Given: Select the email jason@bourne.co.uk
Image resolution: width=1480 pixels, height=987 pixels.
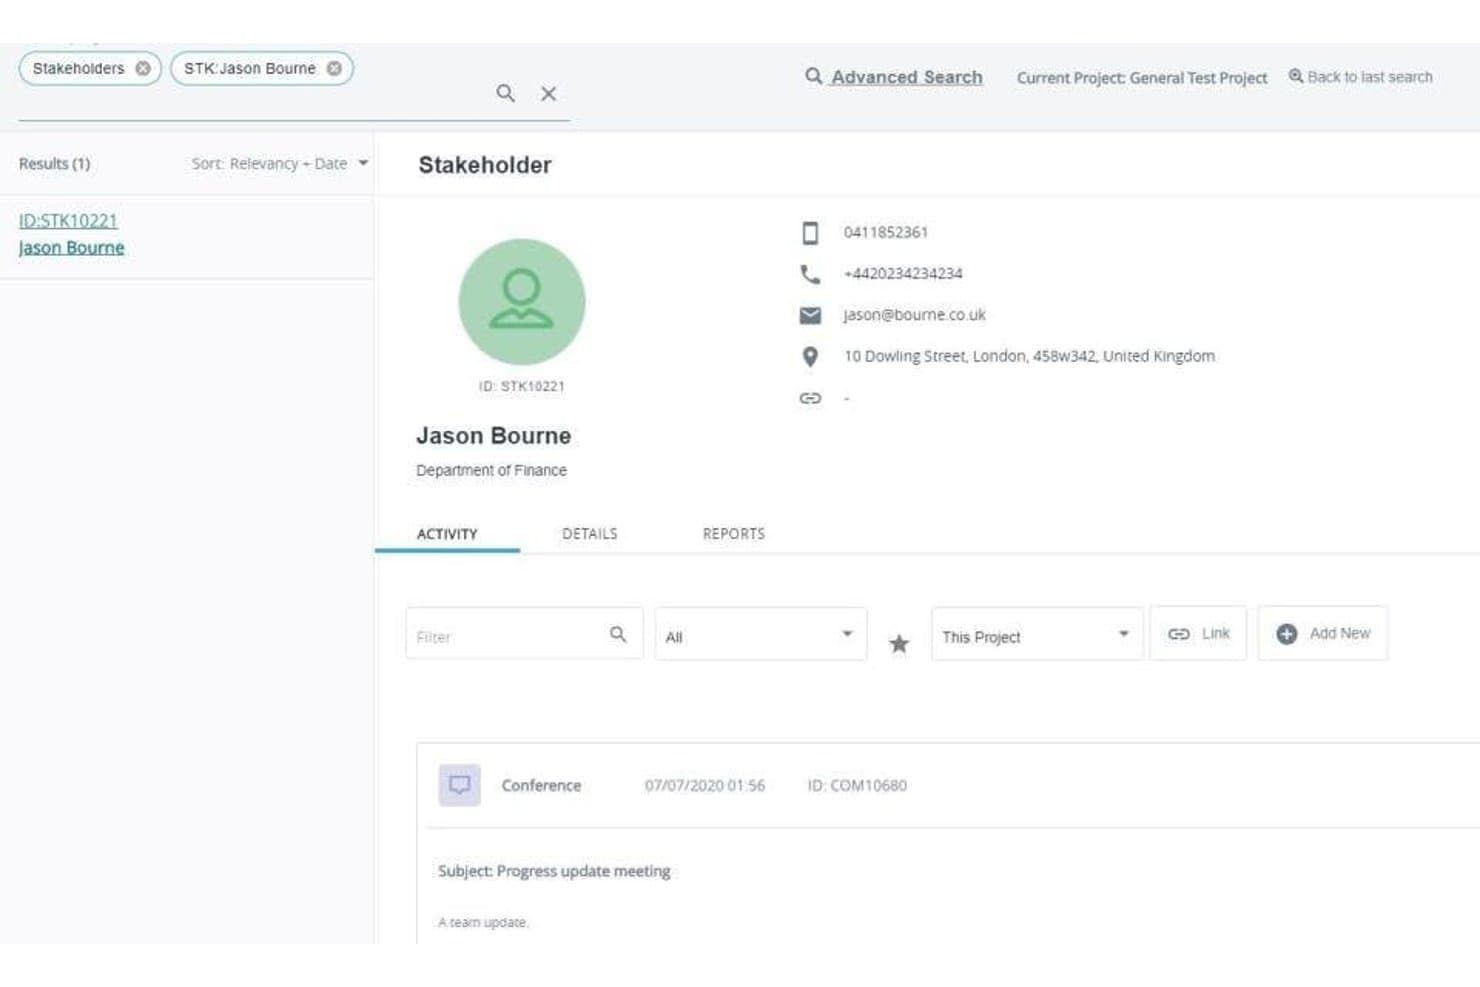Looking at the screenshot, I should (914, 315).
